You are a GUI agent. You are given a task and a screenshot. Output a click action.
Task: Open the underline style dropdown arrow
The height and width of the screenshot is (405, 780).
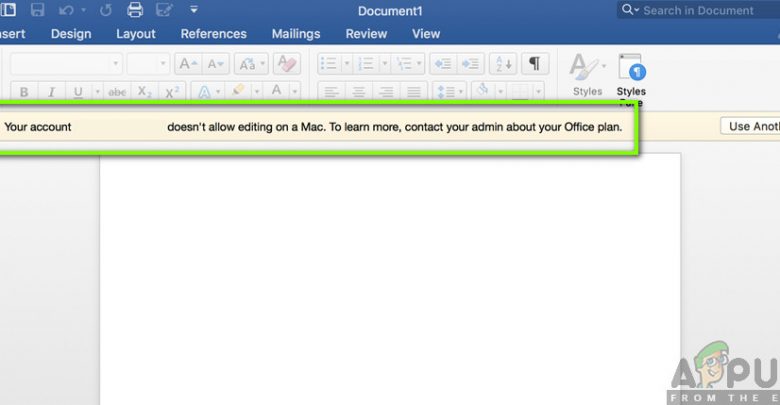tap(98, 92)
